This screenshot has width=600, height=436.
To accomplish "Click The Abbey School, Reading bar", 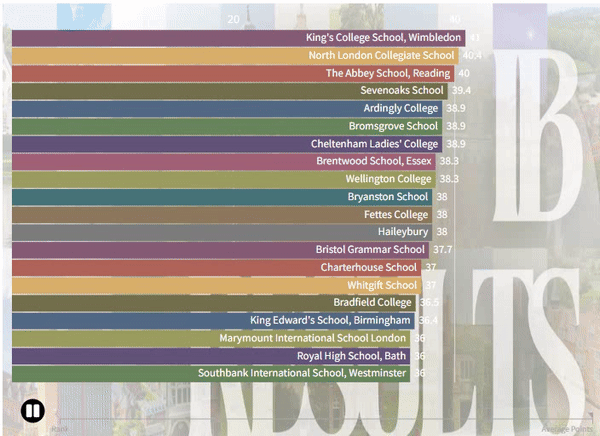I will pos(233,73).
